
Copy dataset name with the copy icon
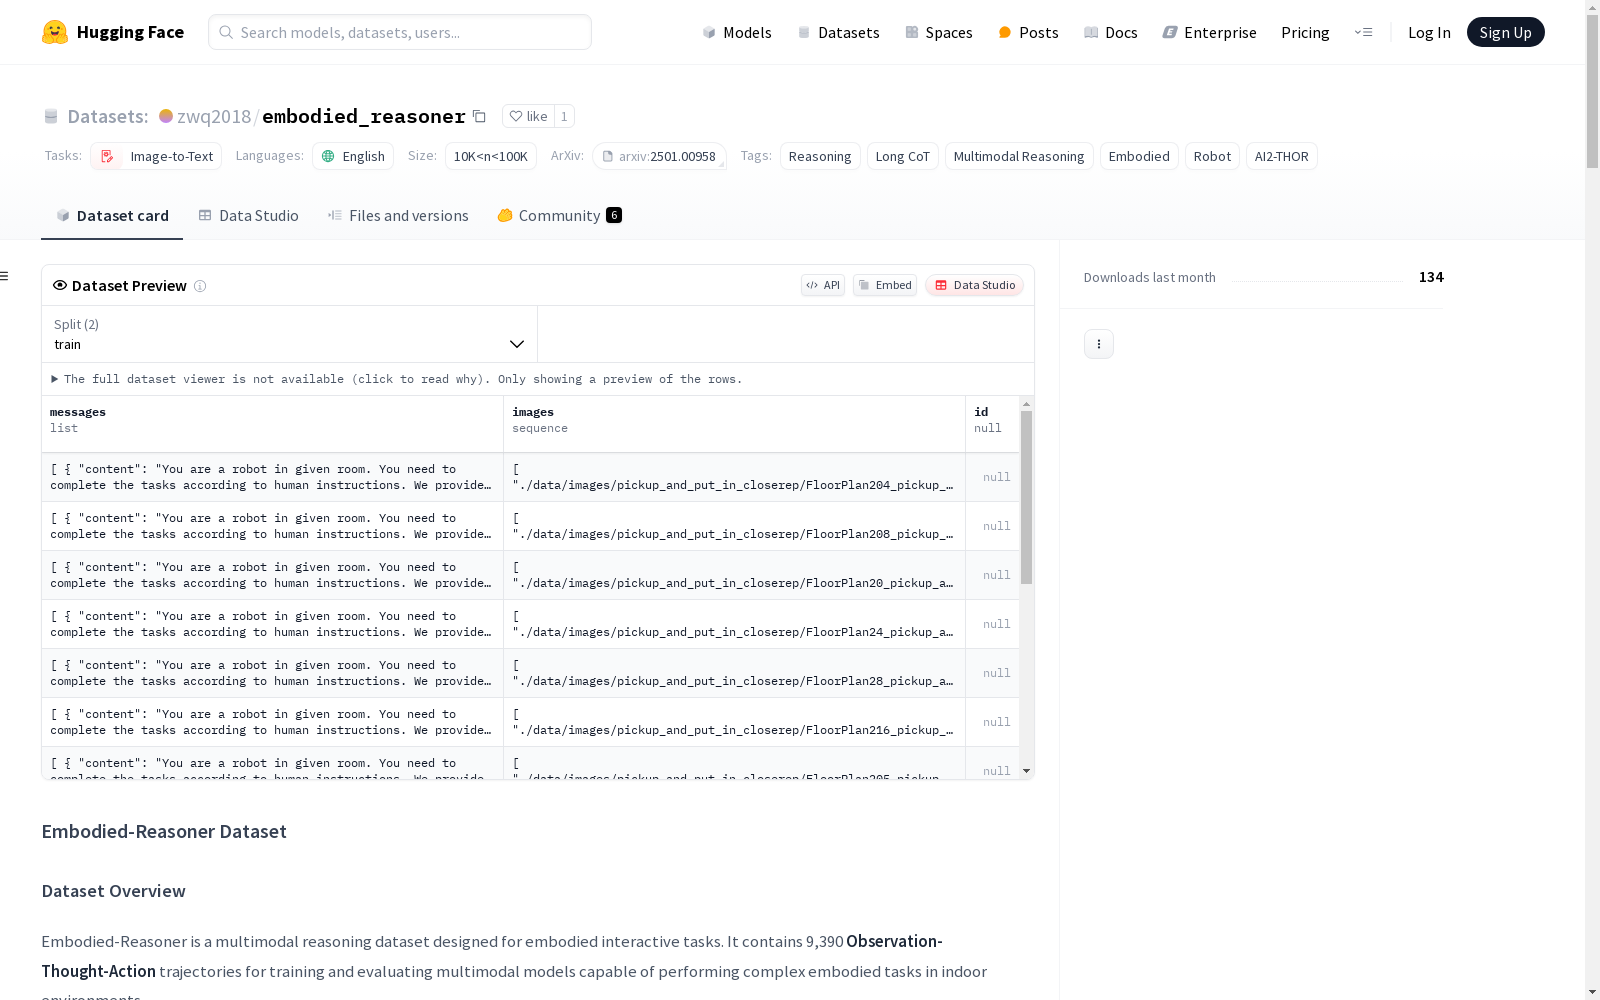tap(479, 116)
